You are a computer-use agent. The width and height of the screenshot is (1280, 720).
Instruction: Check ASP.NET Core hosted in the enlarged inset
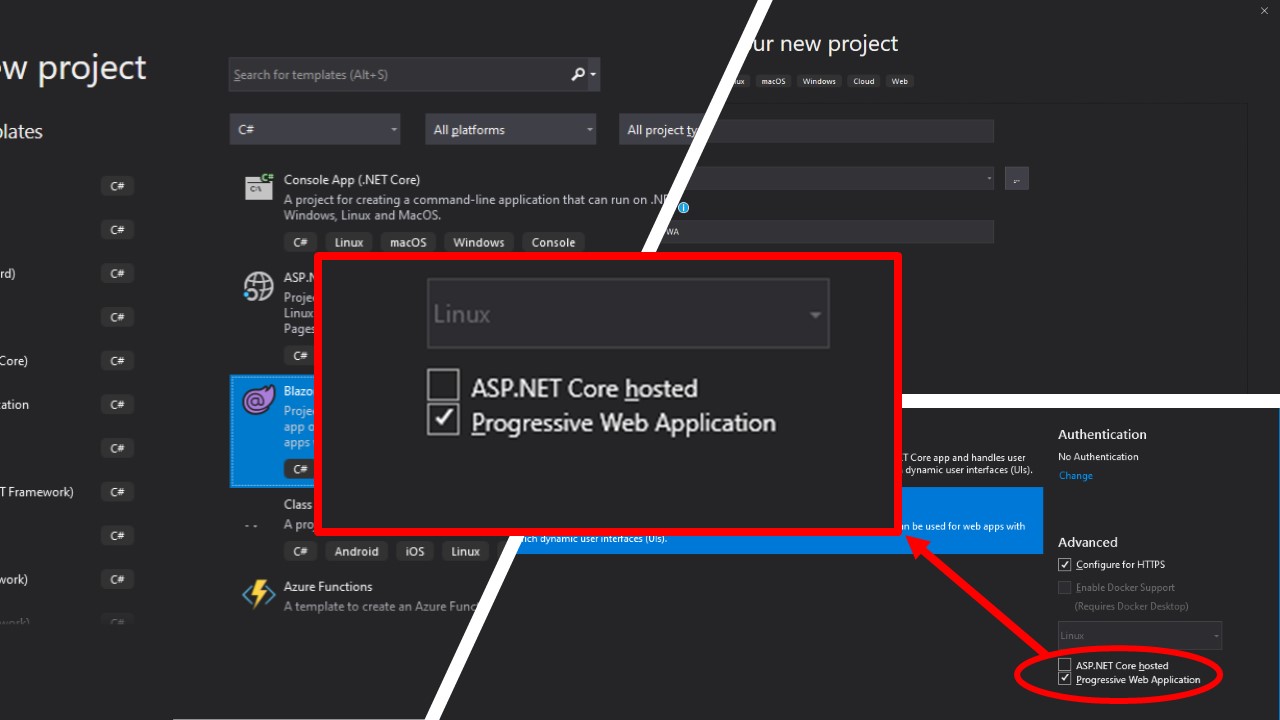(x=443, y=386)
